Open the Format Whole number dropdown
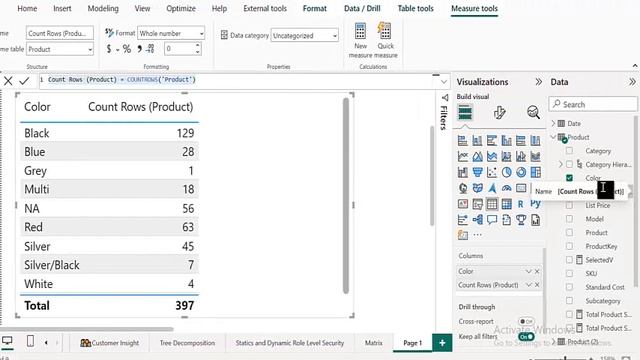Image resolution: width=640 pixels, height=360 pixels. (x=171, y=33)
